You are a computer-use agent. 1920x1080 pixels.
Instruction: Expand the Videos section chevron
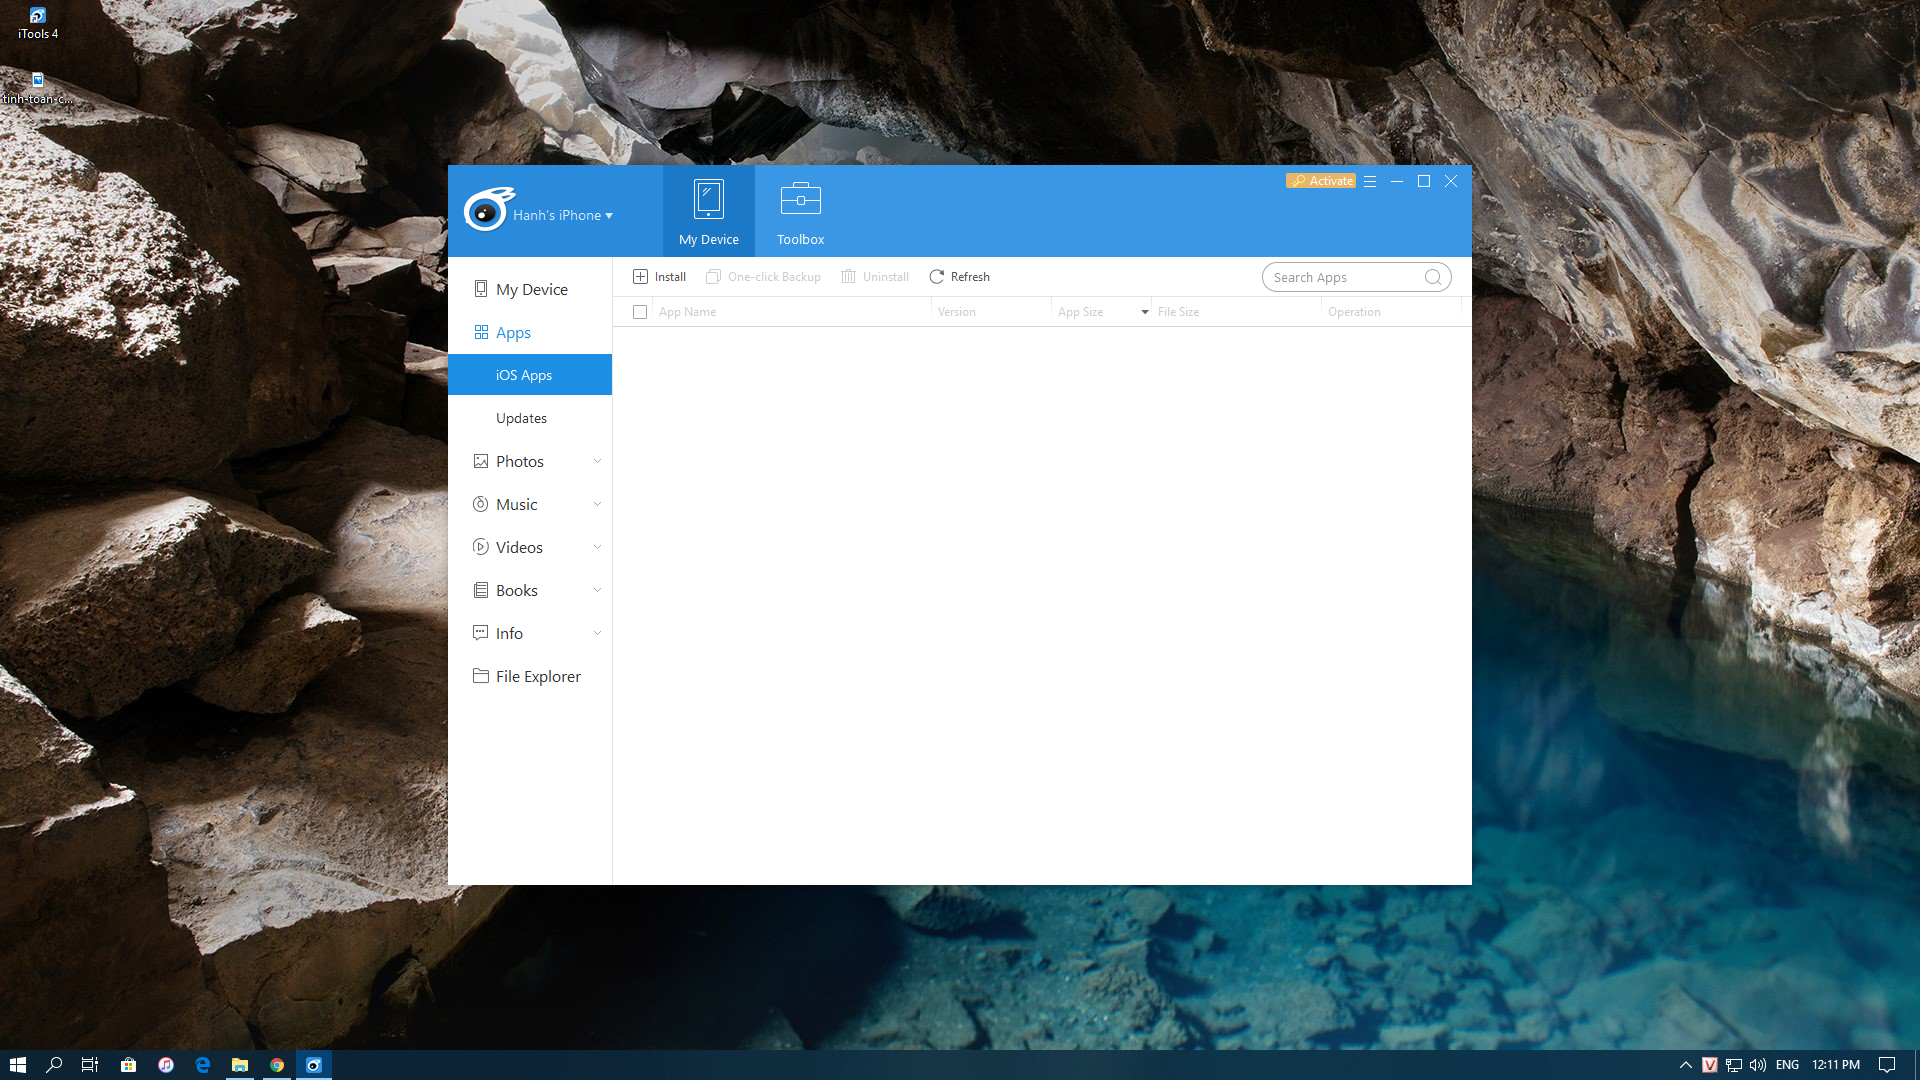[x=597, y=547]
